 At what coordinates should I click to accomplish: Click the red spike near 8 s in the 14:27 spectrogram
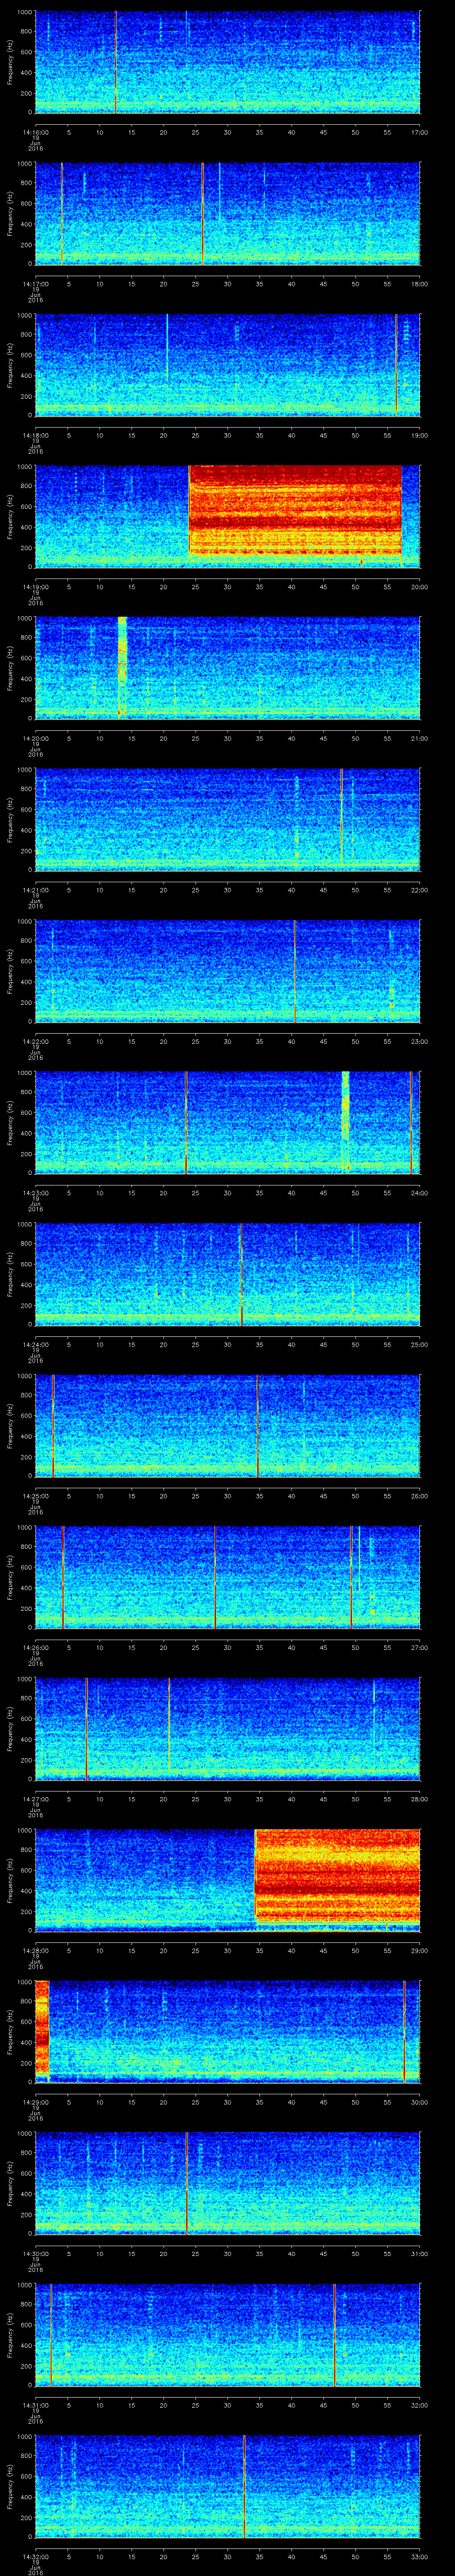(x=86, y=1728)
